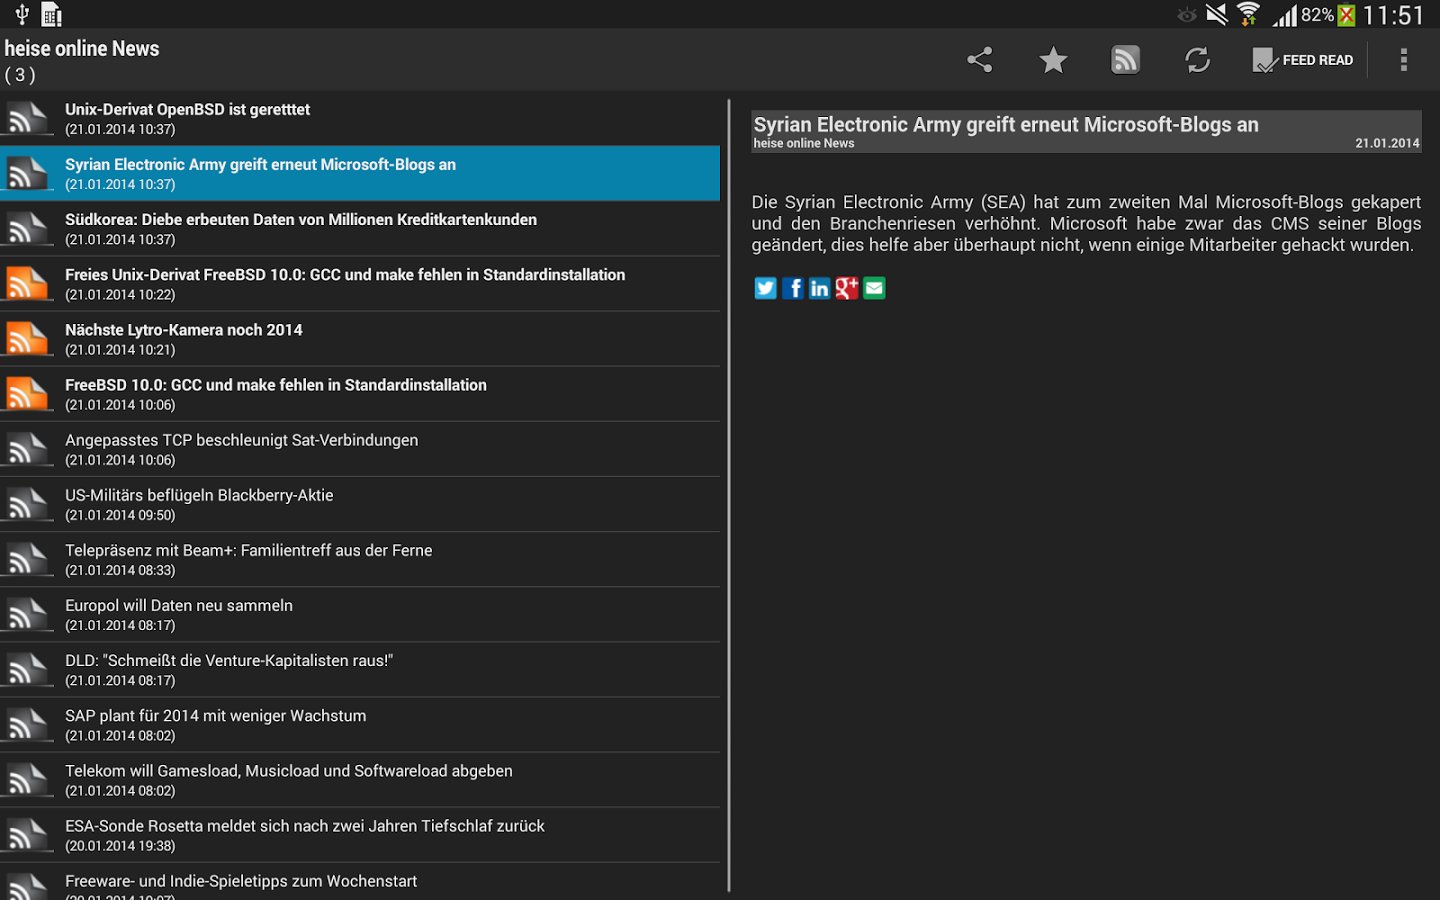Tap orange feed icon beside Nächste Lytro-Kamera item

coord(27,339)
